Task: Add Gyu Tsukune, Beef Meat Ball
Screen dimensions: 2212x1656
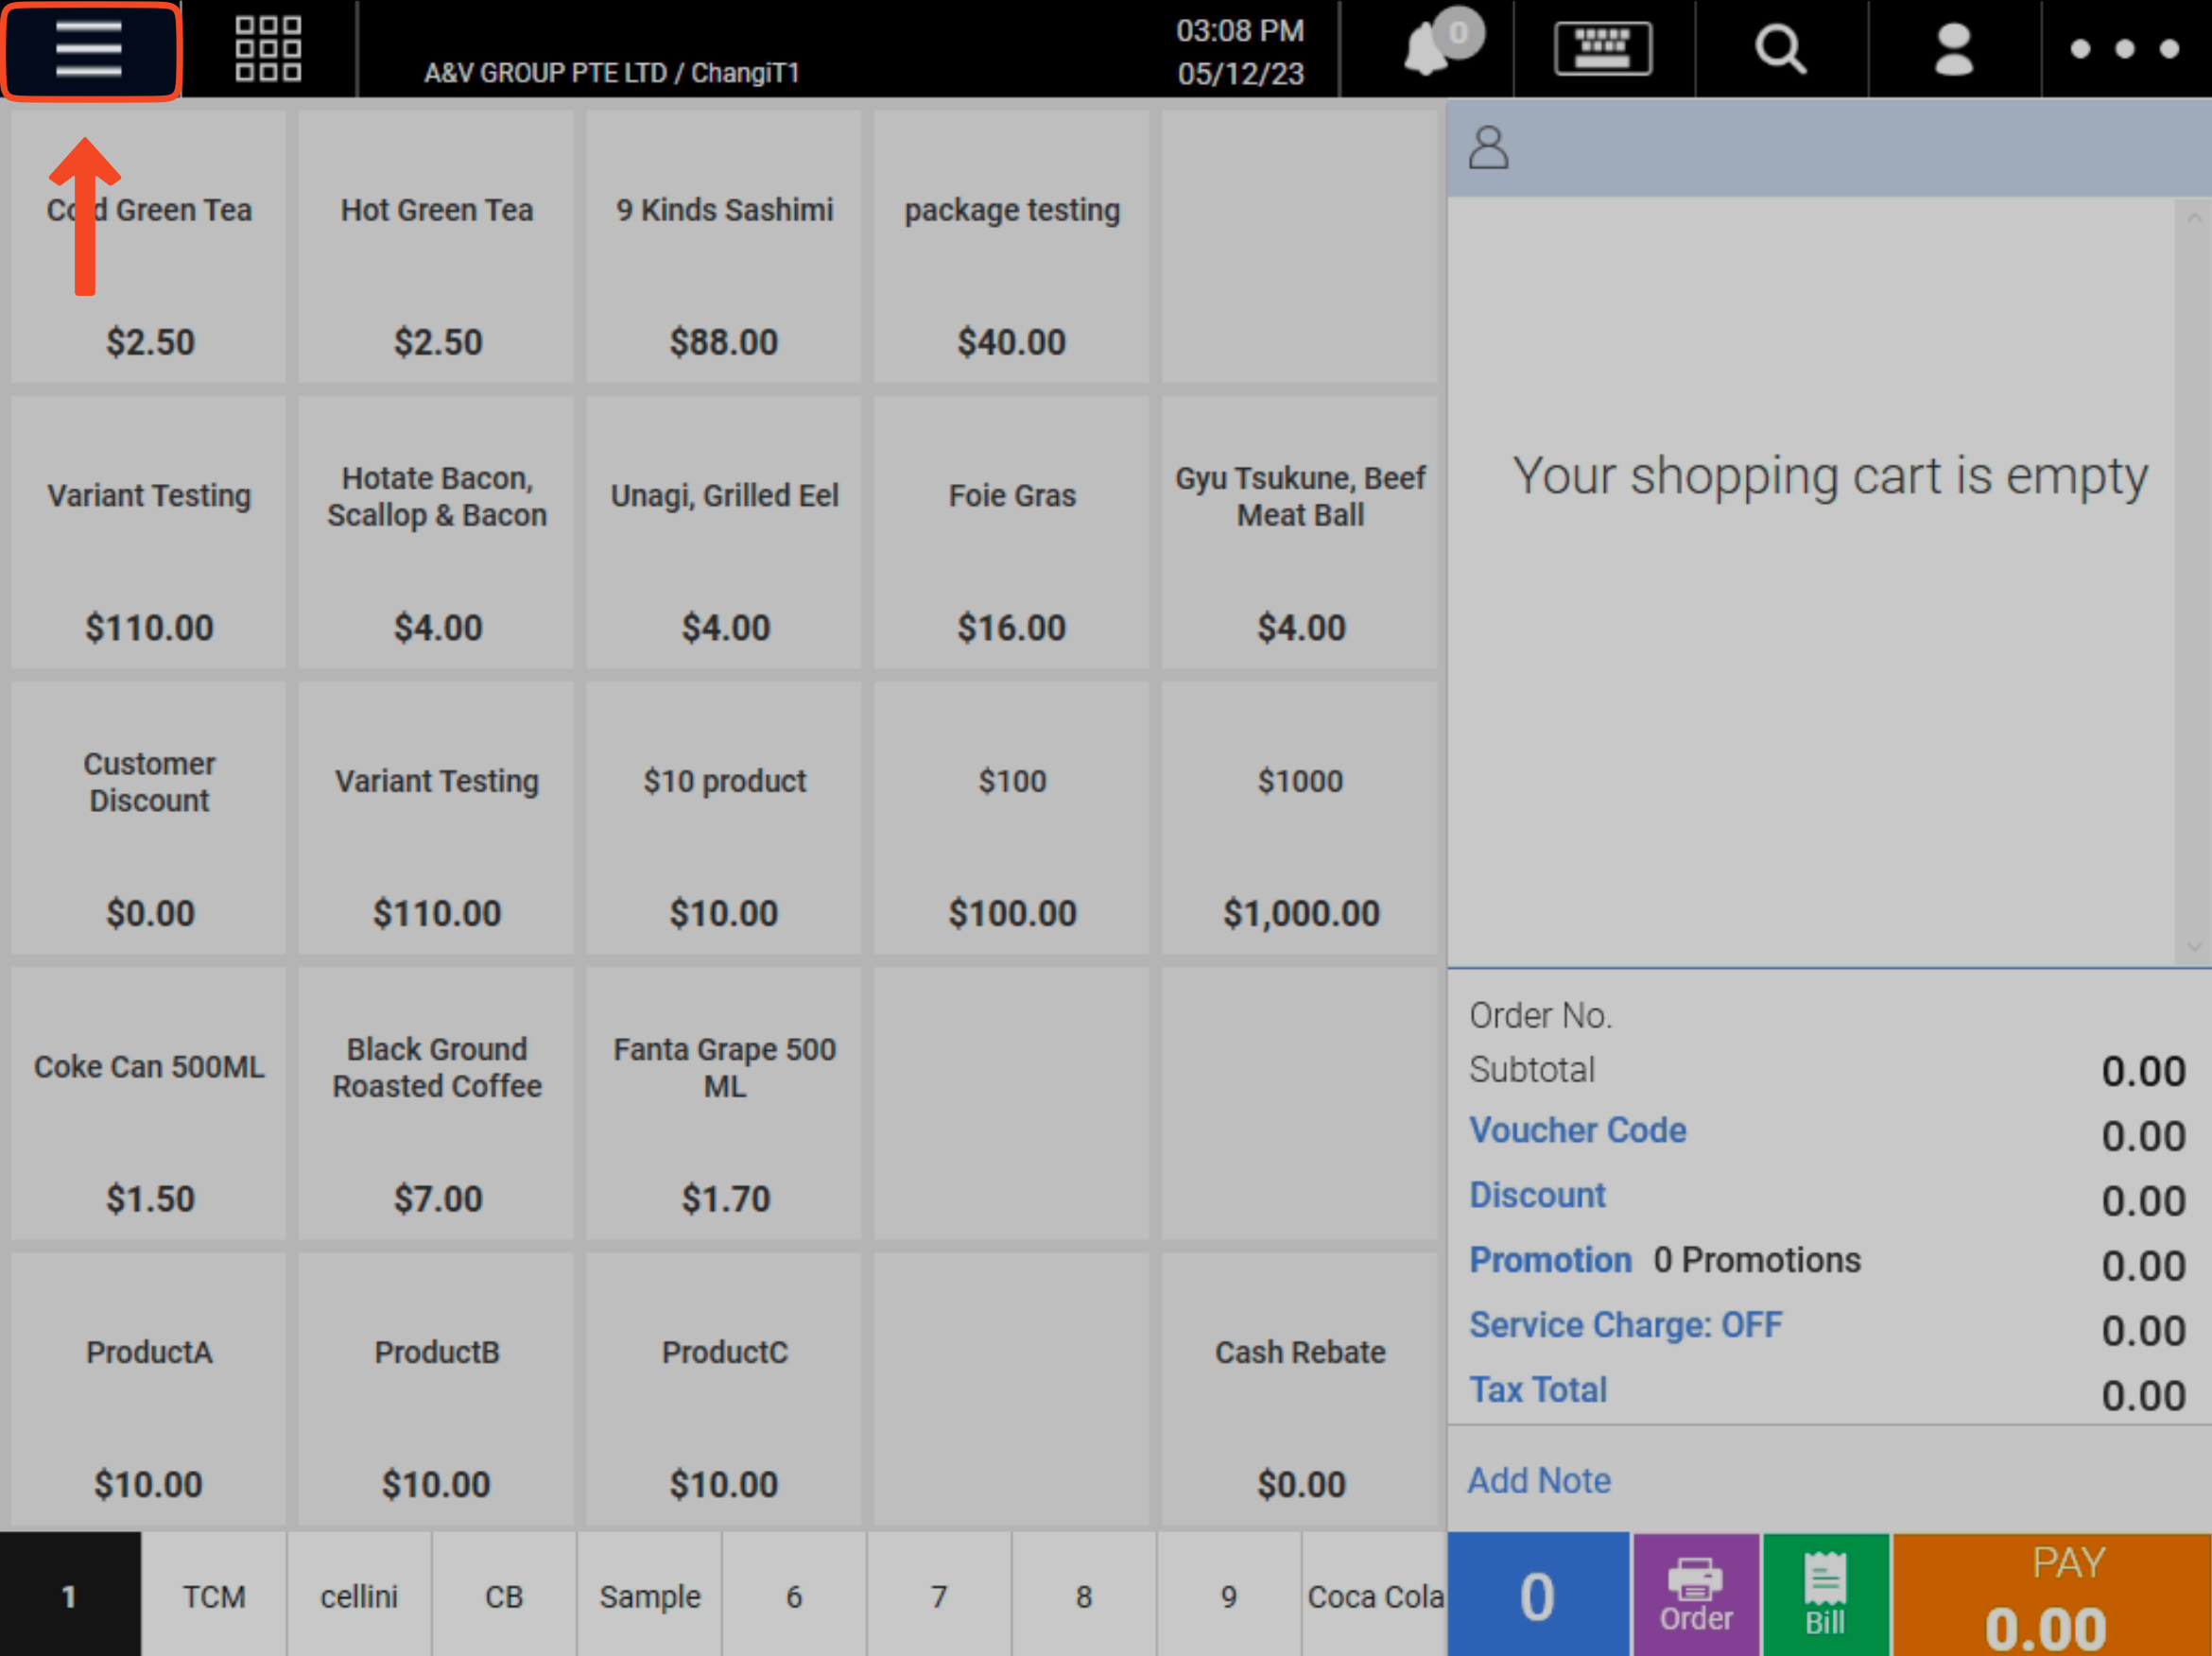Action: (x=1300, y=532)
